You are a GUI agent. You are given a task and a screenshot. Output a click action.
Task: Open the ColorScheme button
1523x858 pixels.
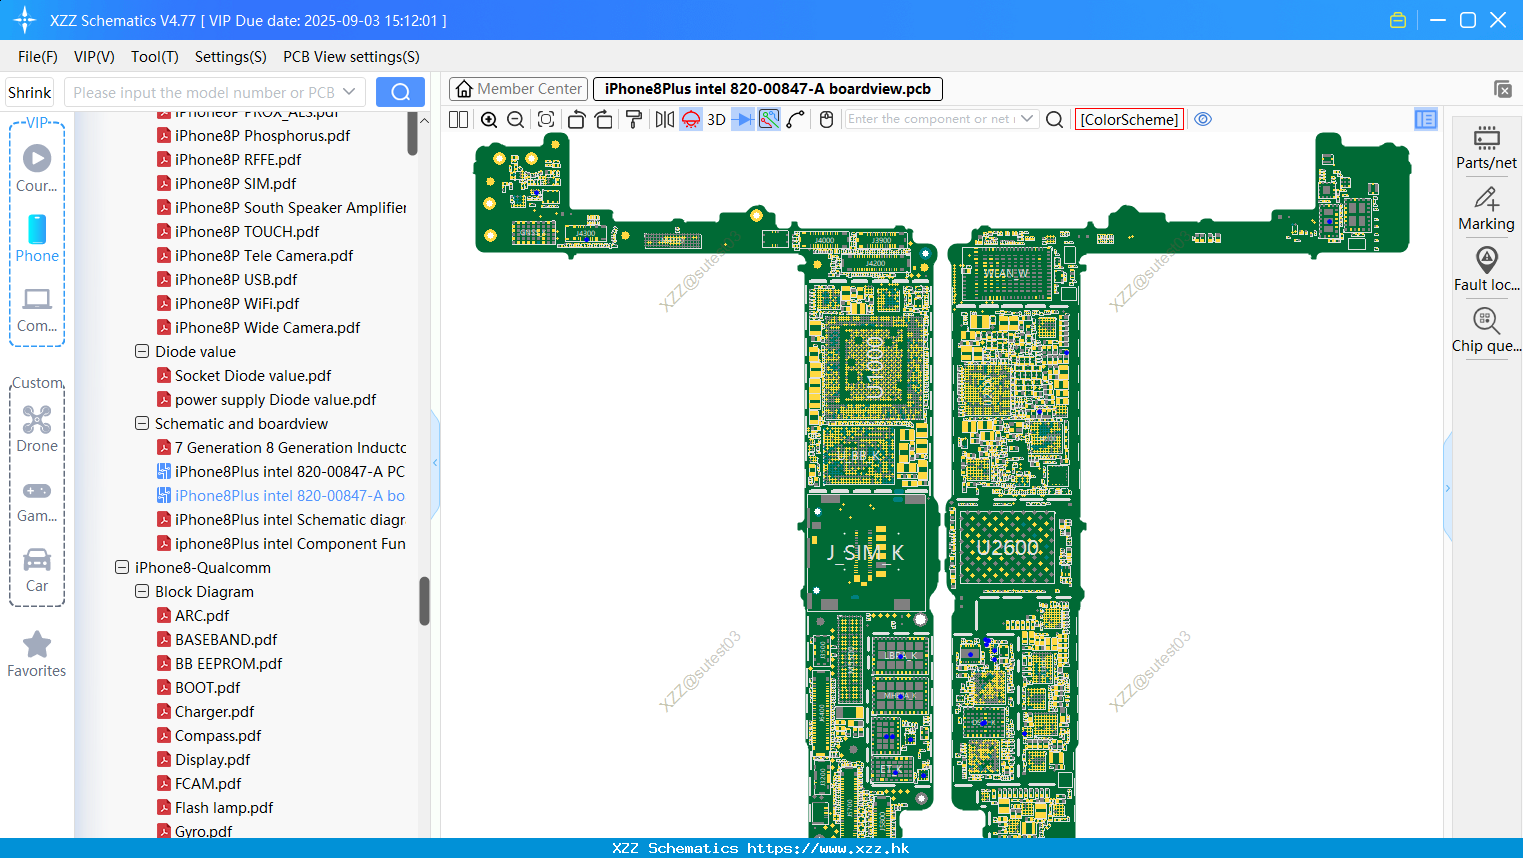click(1130, 119)
